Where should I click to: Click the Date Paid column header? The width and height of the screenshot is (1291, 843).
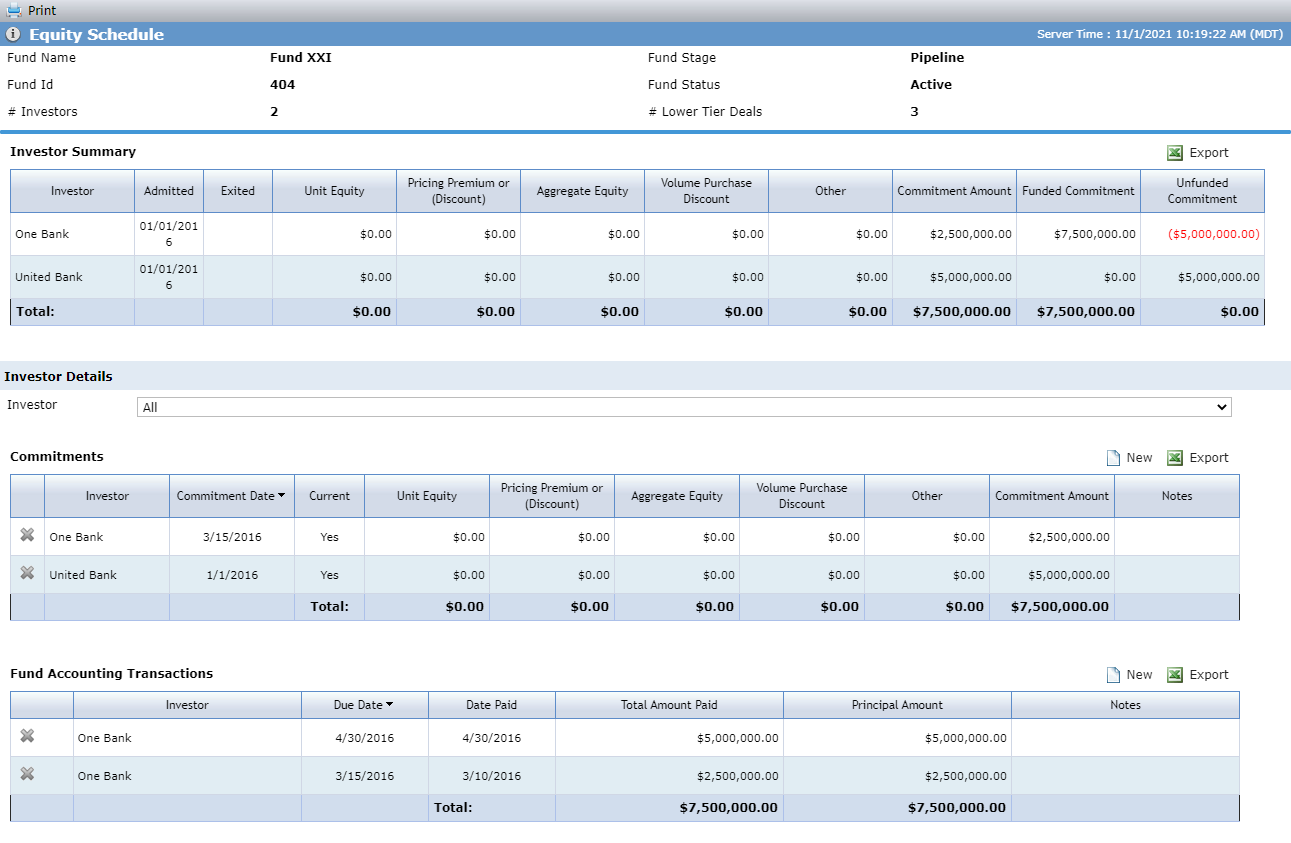[x=491, y=705]
